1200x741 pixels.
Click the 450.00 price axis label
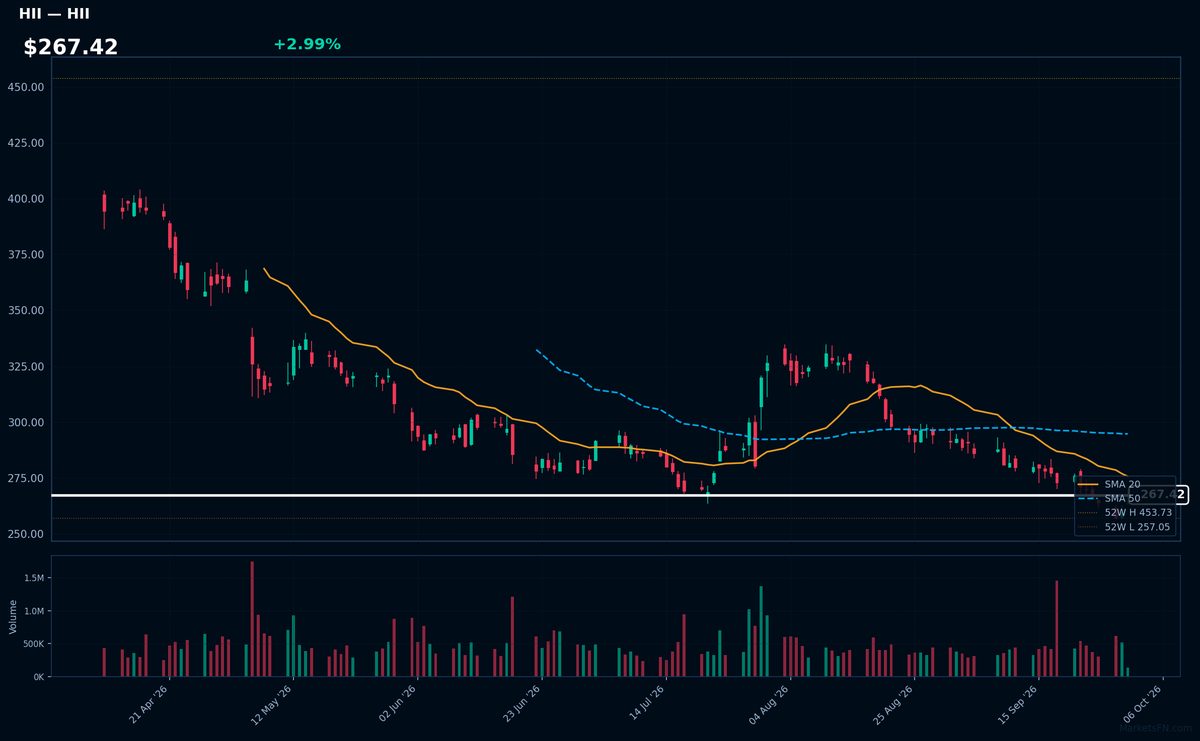pos(25,87)
